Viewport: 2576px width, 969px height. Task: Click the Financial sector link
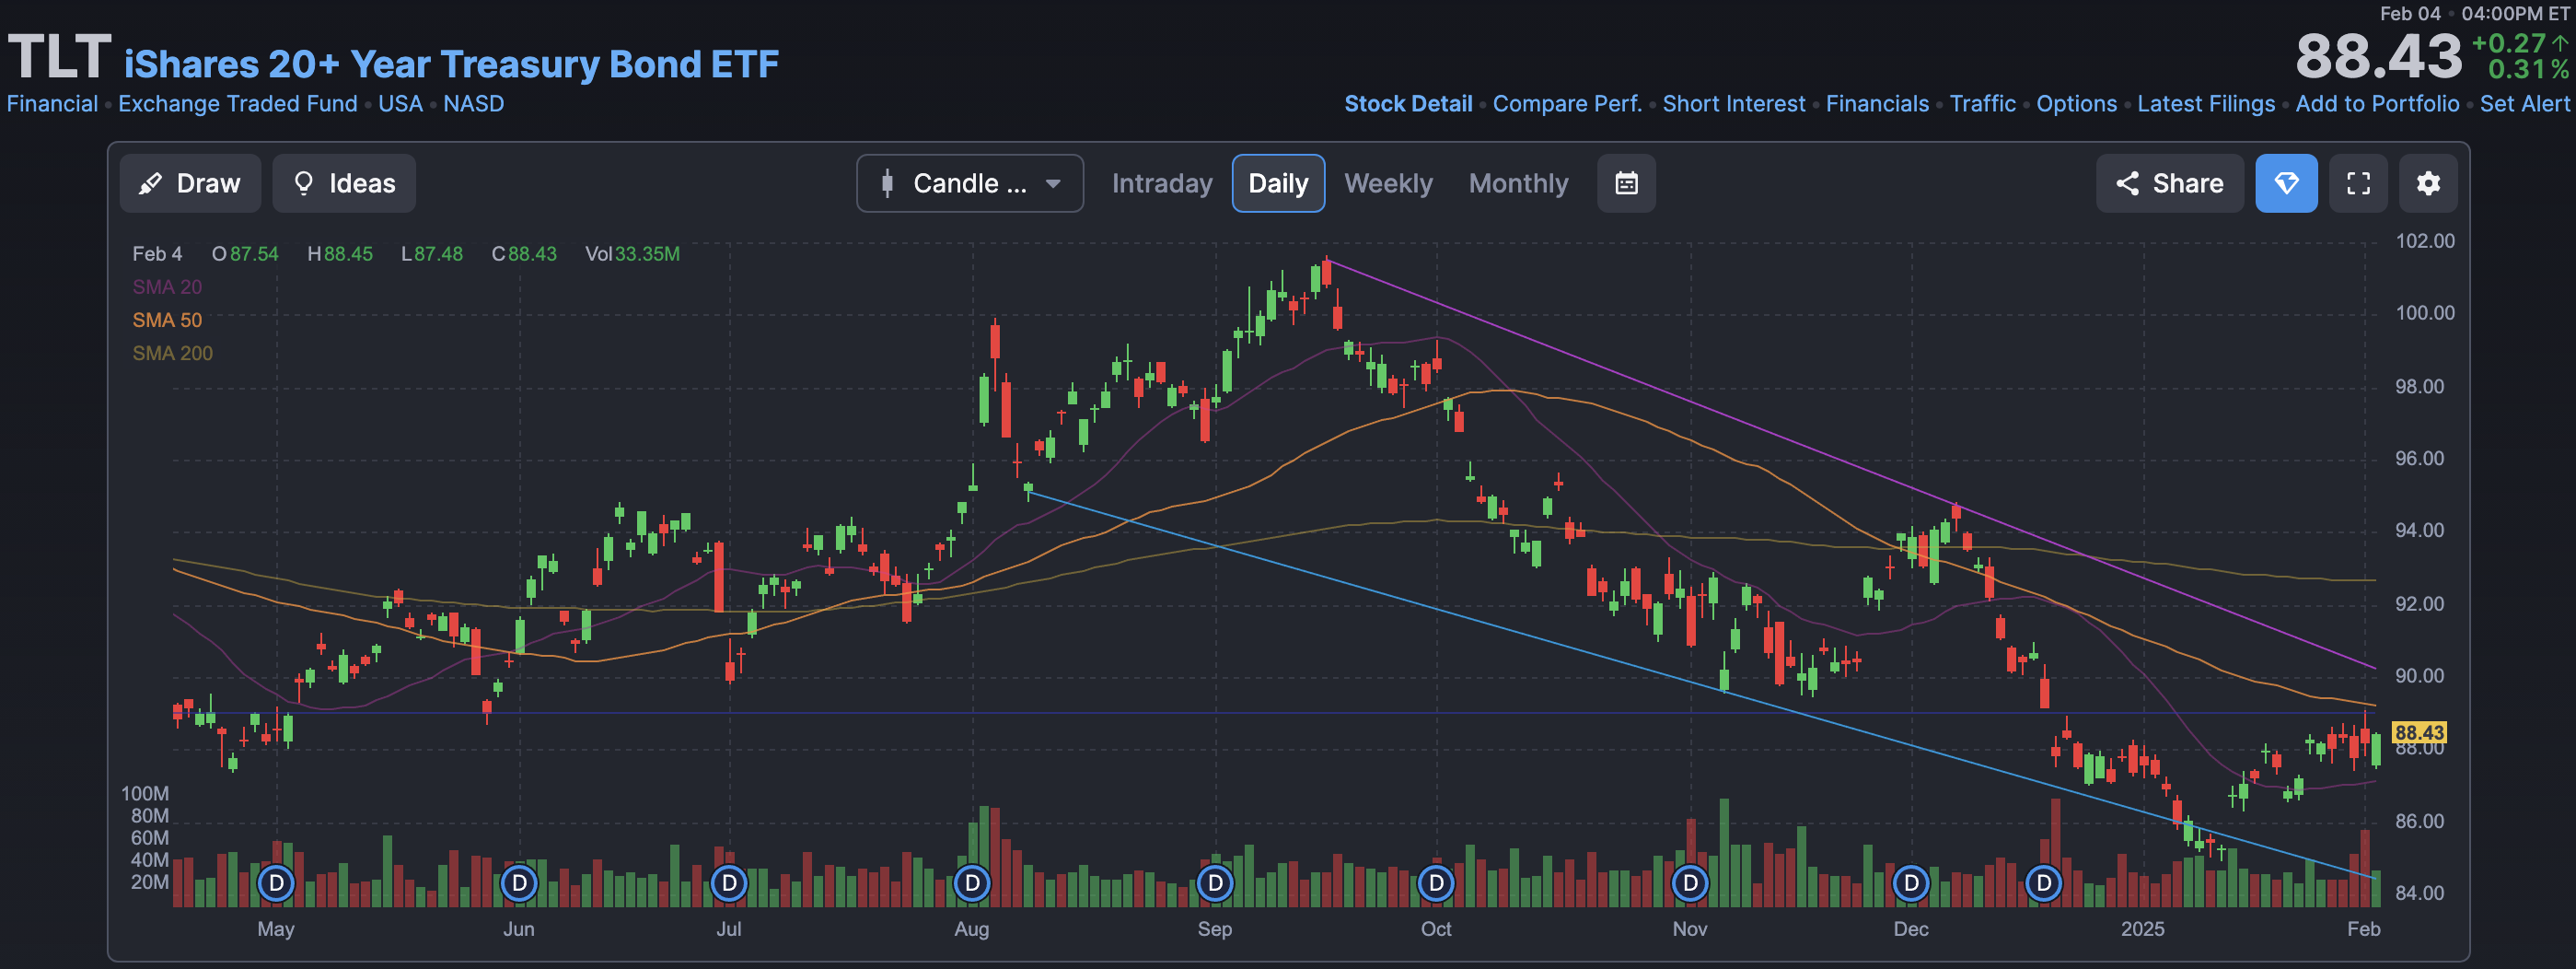pos(52,104)
